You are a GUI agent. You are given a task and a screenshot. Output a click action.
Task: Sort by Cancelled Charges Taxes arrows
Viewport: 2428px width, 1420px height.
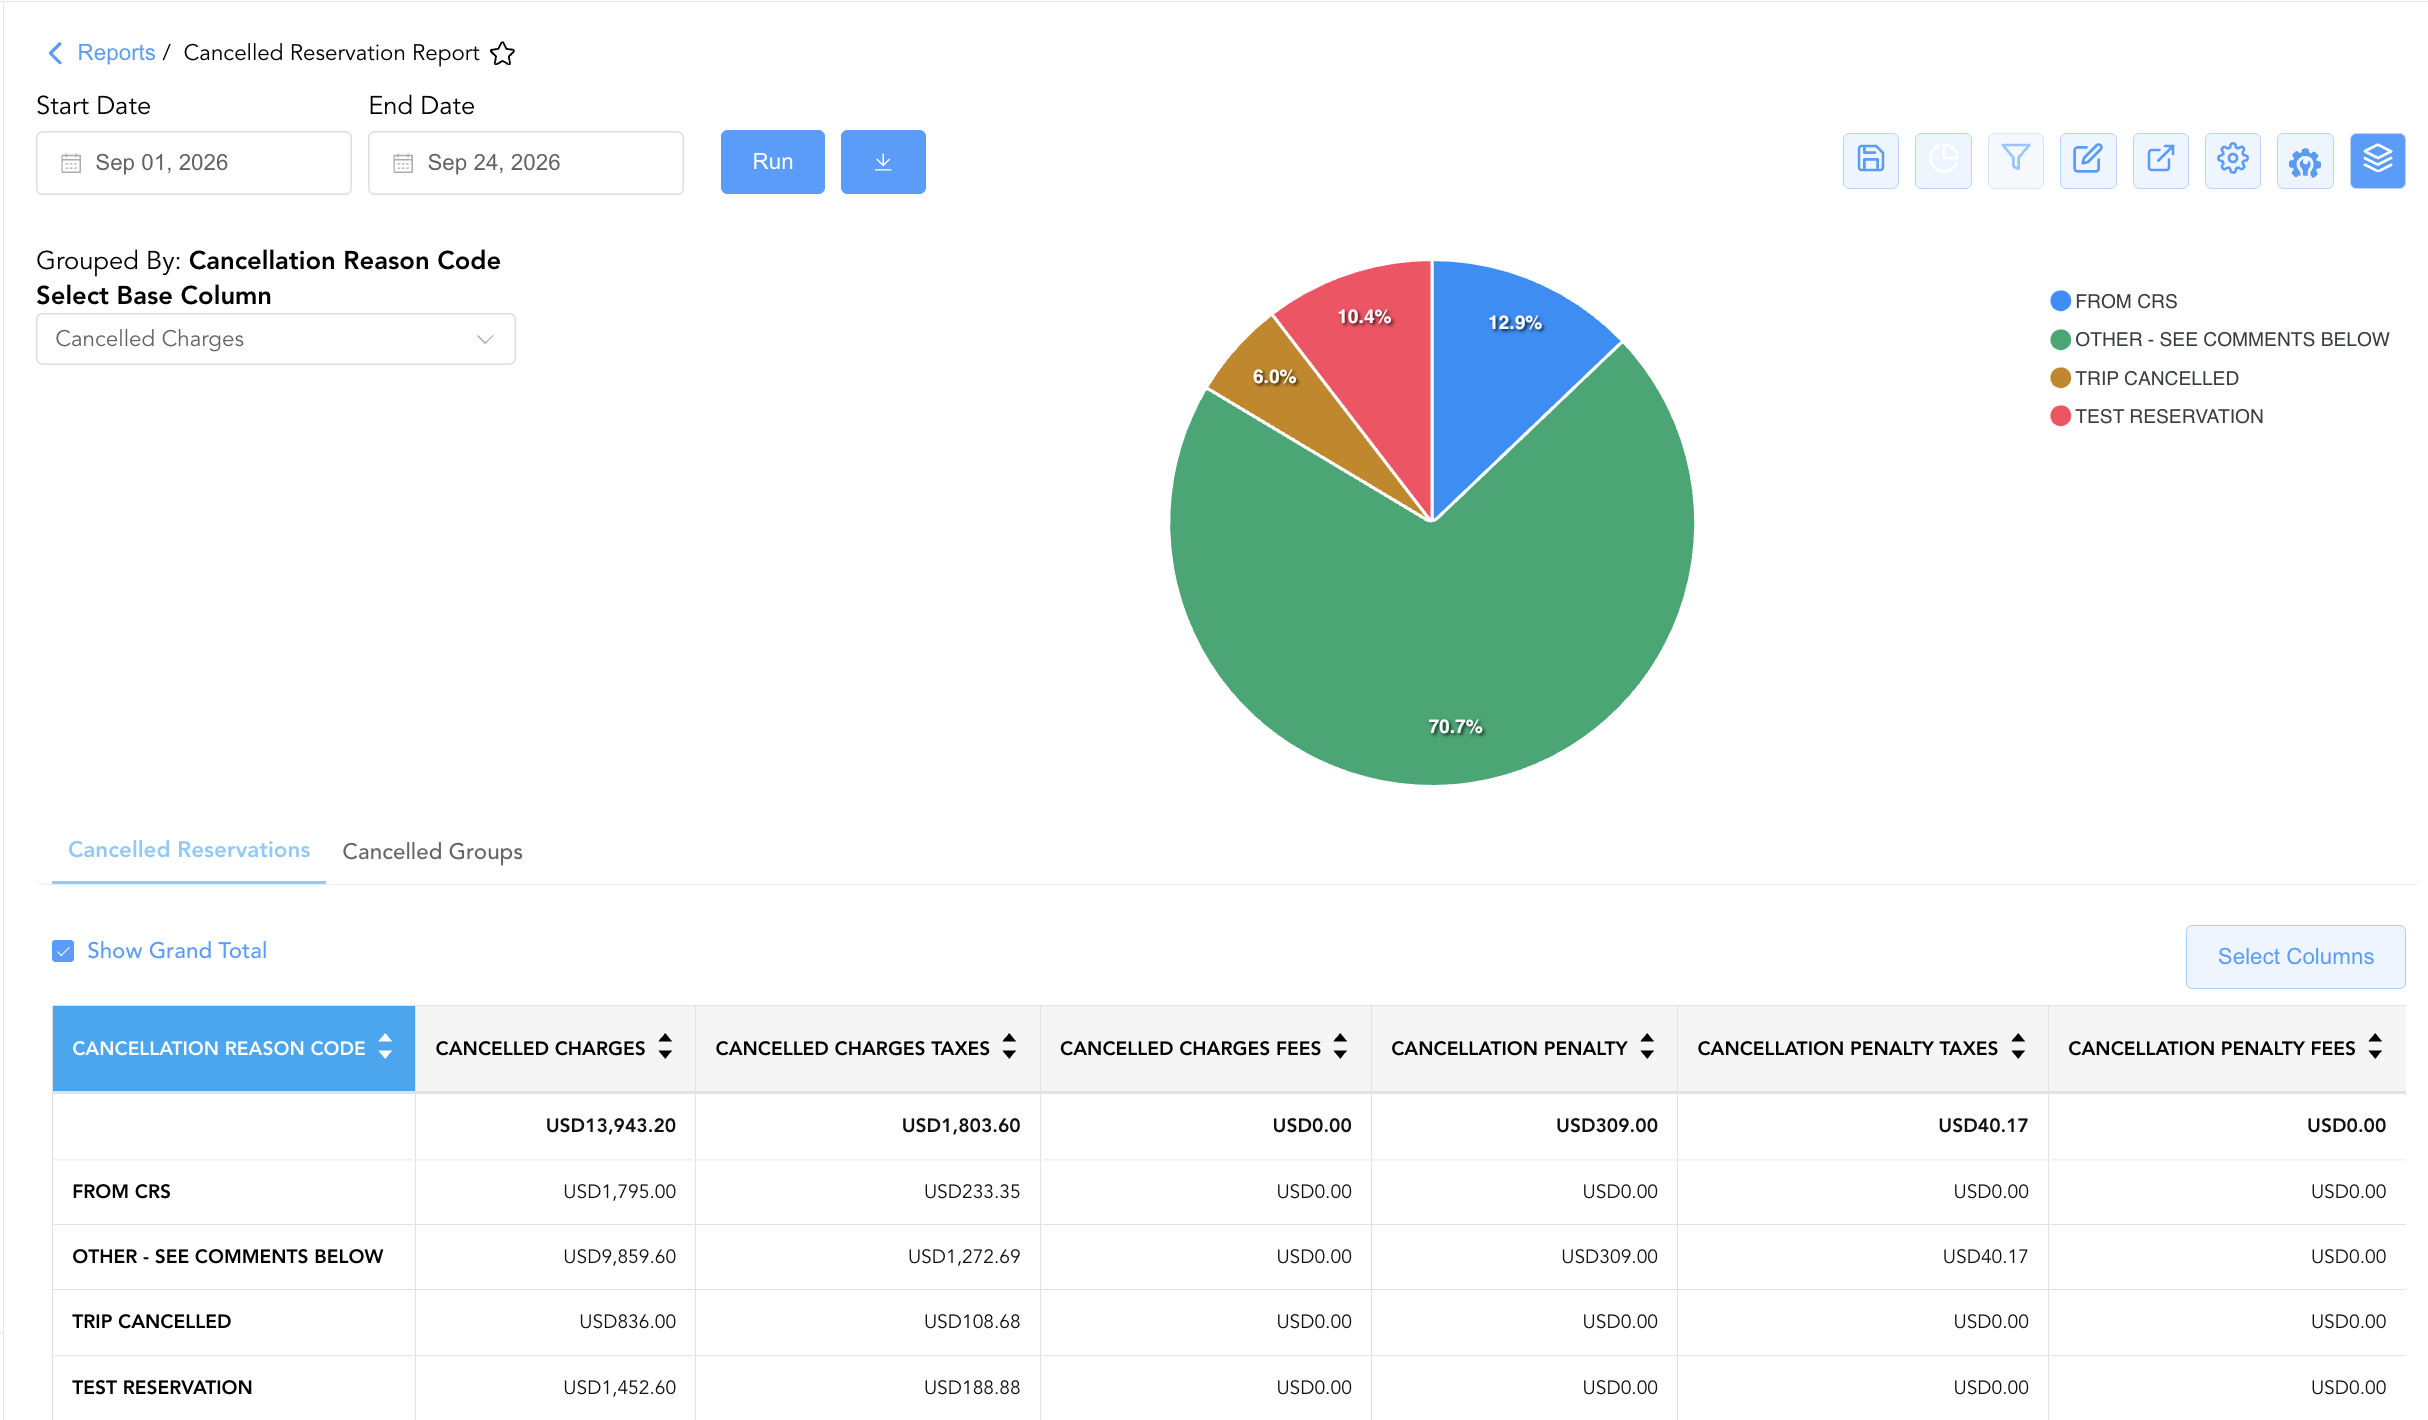click(1009, 1047)
